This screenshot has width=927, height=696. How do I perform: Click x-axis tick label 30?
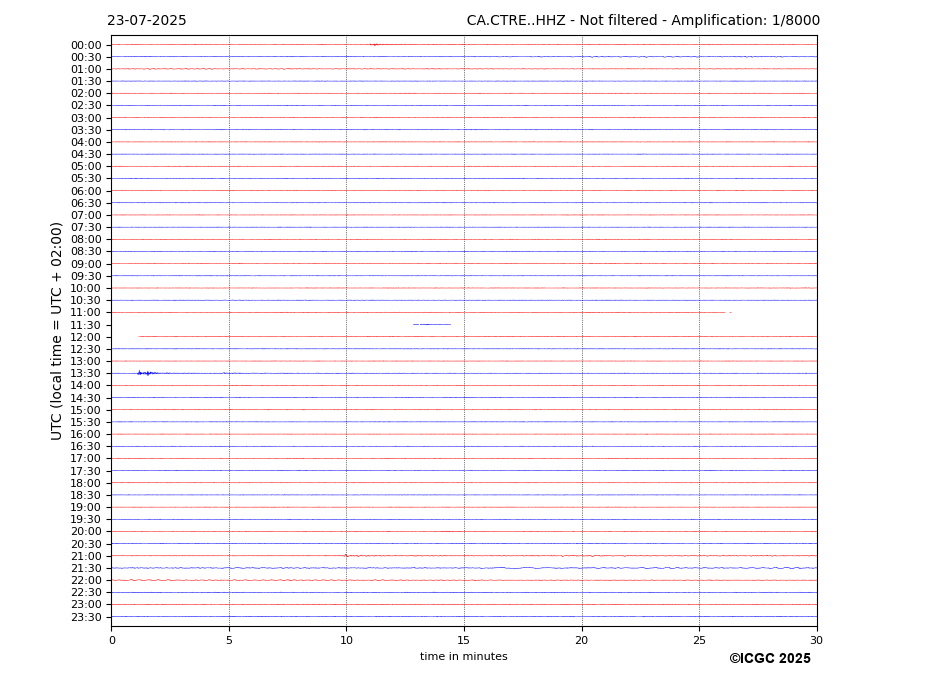(816, 640)
